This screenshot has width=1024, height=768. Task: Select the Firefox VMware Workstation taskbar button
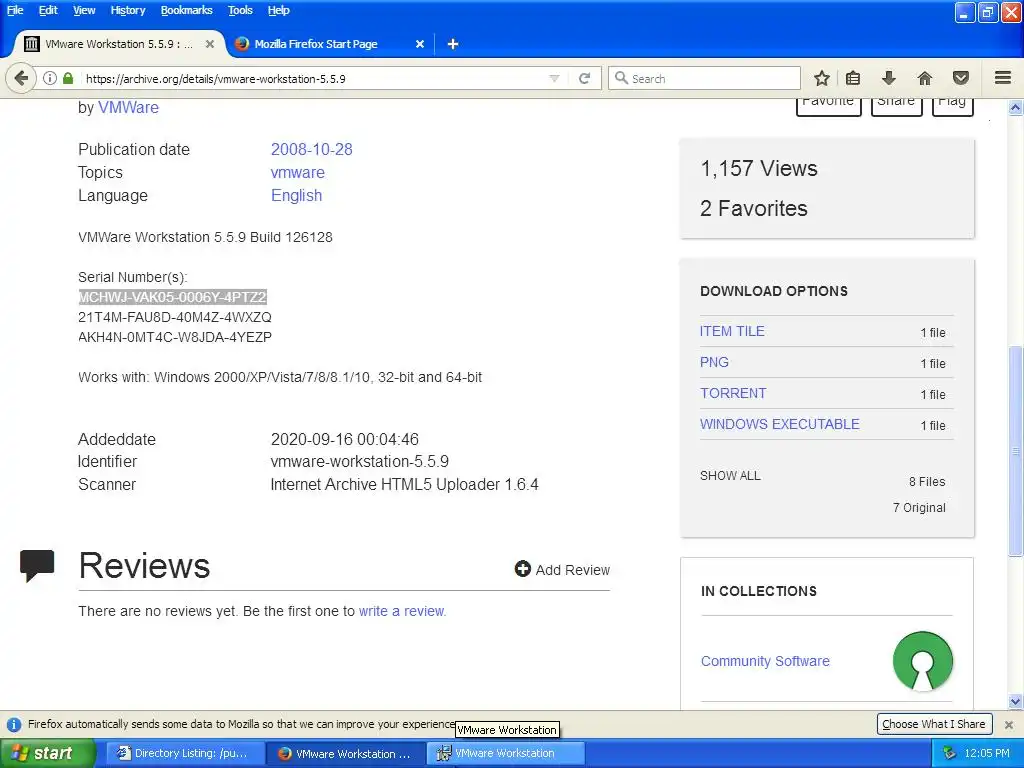(346, 753)
